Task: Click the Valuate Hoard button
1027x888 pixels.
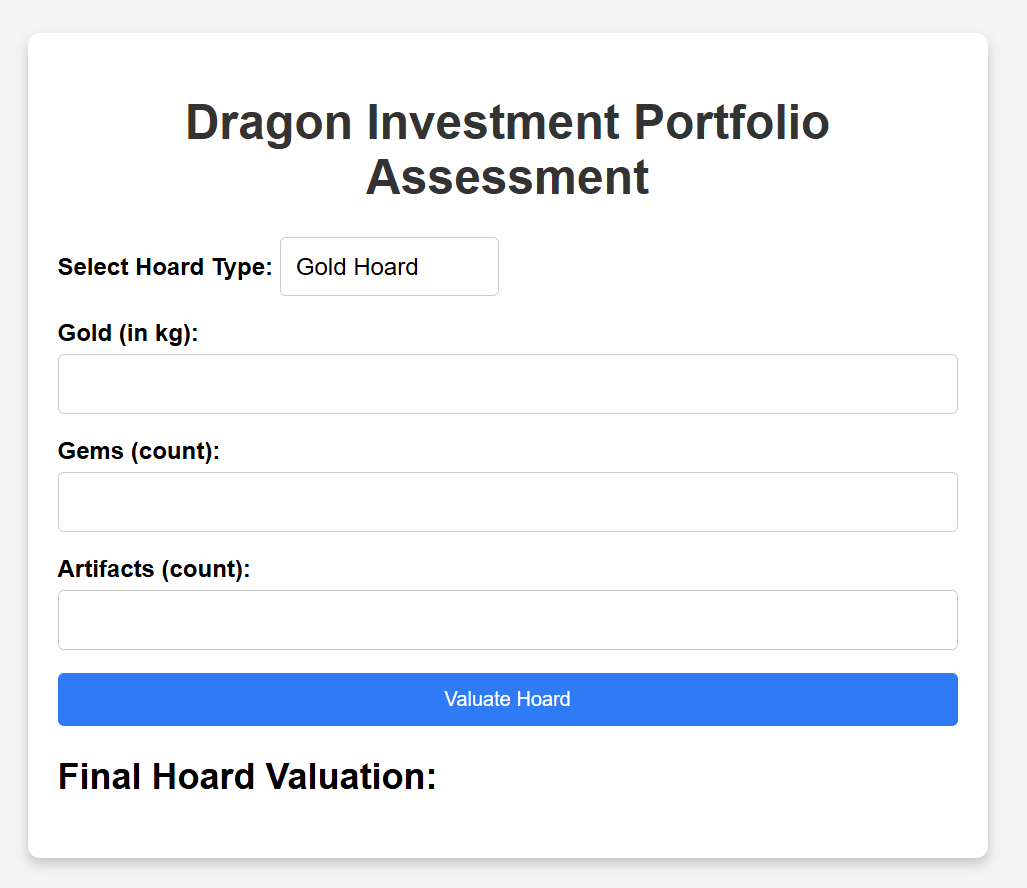Action: tap(508, 699)
